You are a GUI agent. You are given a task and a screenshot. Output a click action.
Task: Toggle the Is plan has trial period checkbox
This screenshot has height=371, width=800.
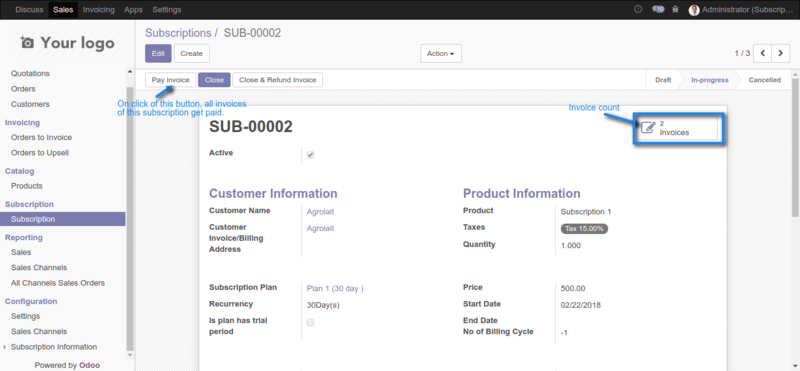pyautogui.click(x=310, y=323)
